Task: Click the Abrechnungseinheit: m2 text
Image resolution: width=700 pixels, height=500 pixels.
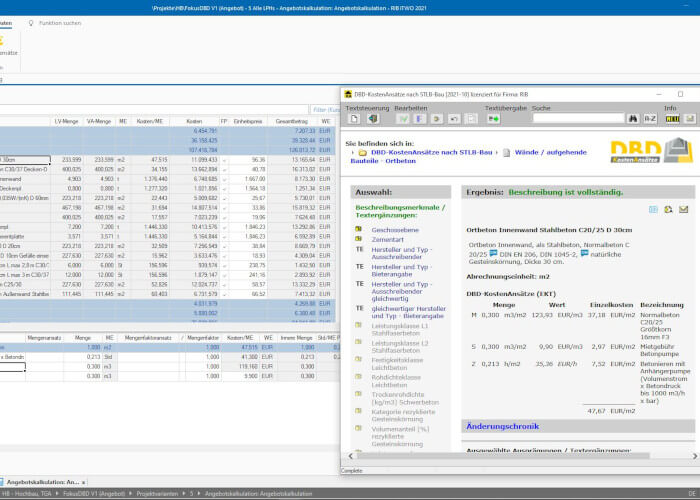Action: [x=508, y=276]
